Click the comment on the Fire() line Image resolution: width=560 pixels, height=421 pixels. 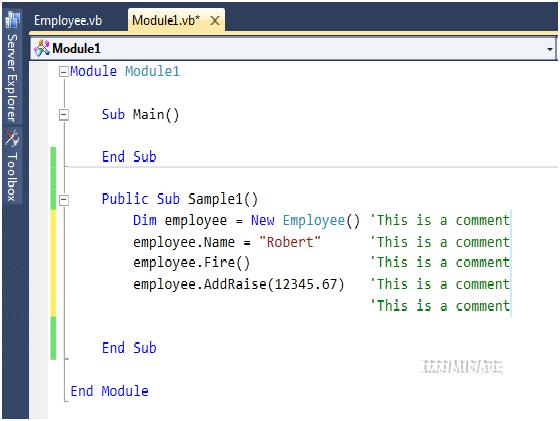440,262
